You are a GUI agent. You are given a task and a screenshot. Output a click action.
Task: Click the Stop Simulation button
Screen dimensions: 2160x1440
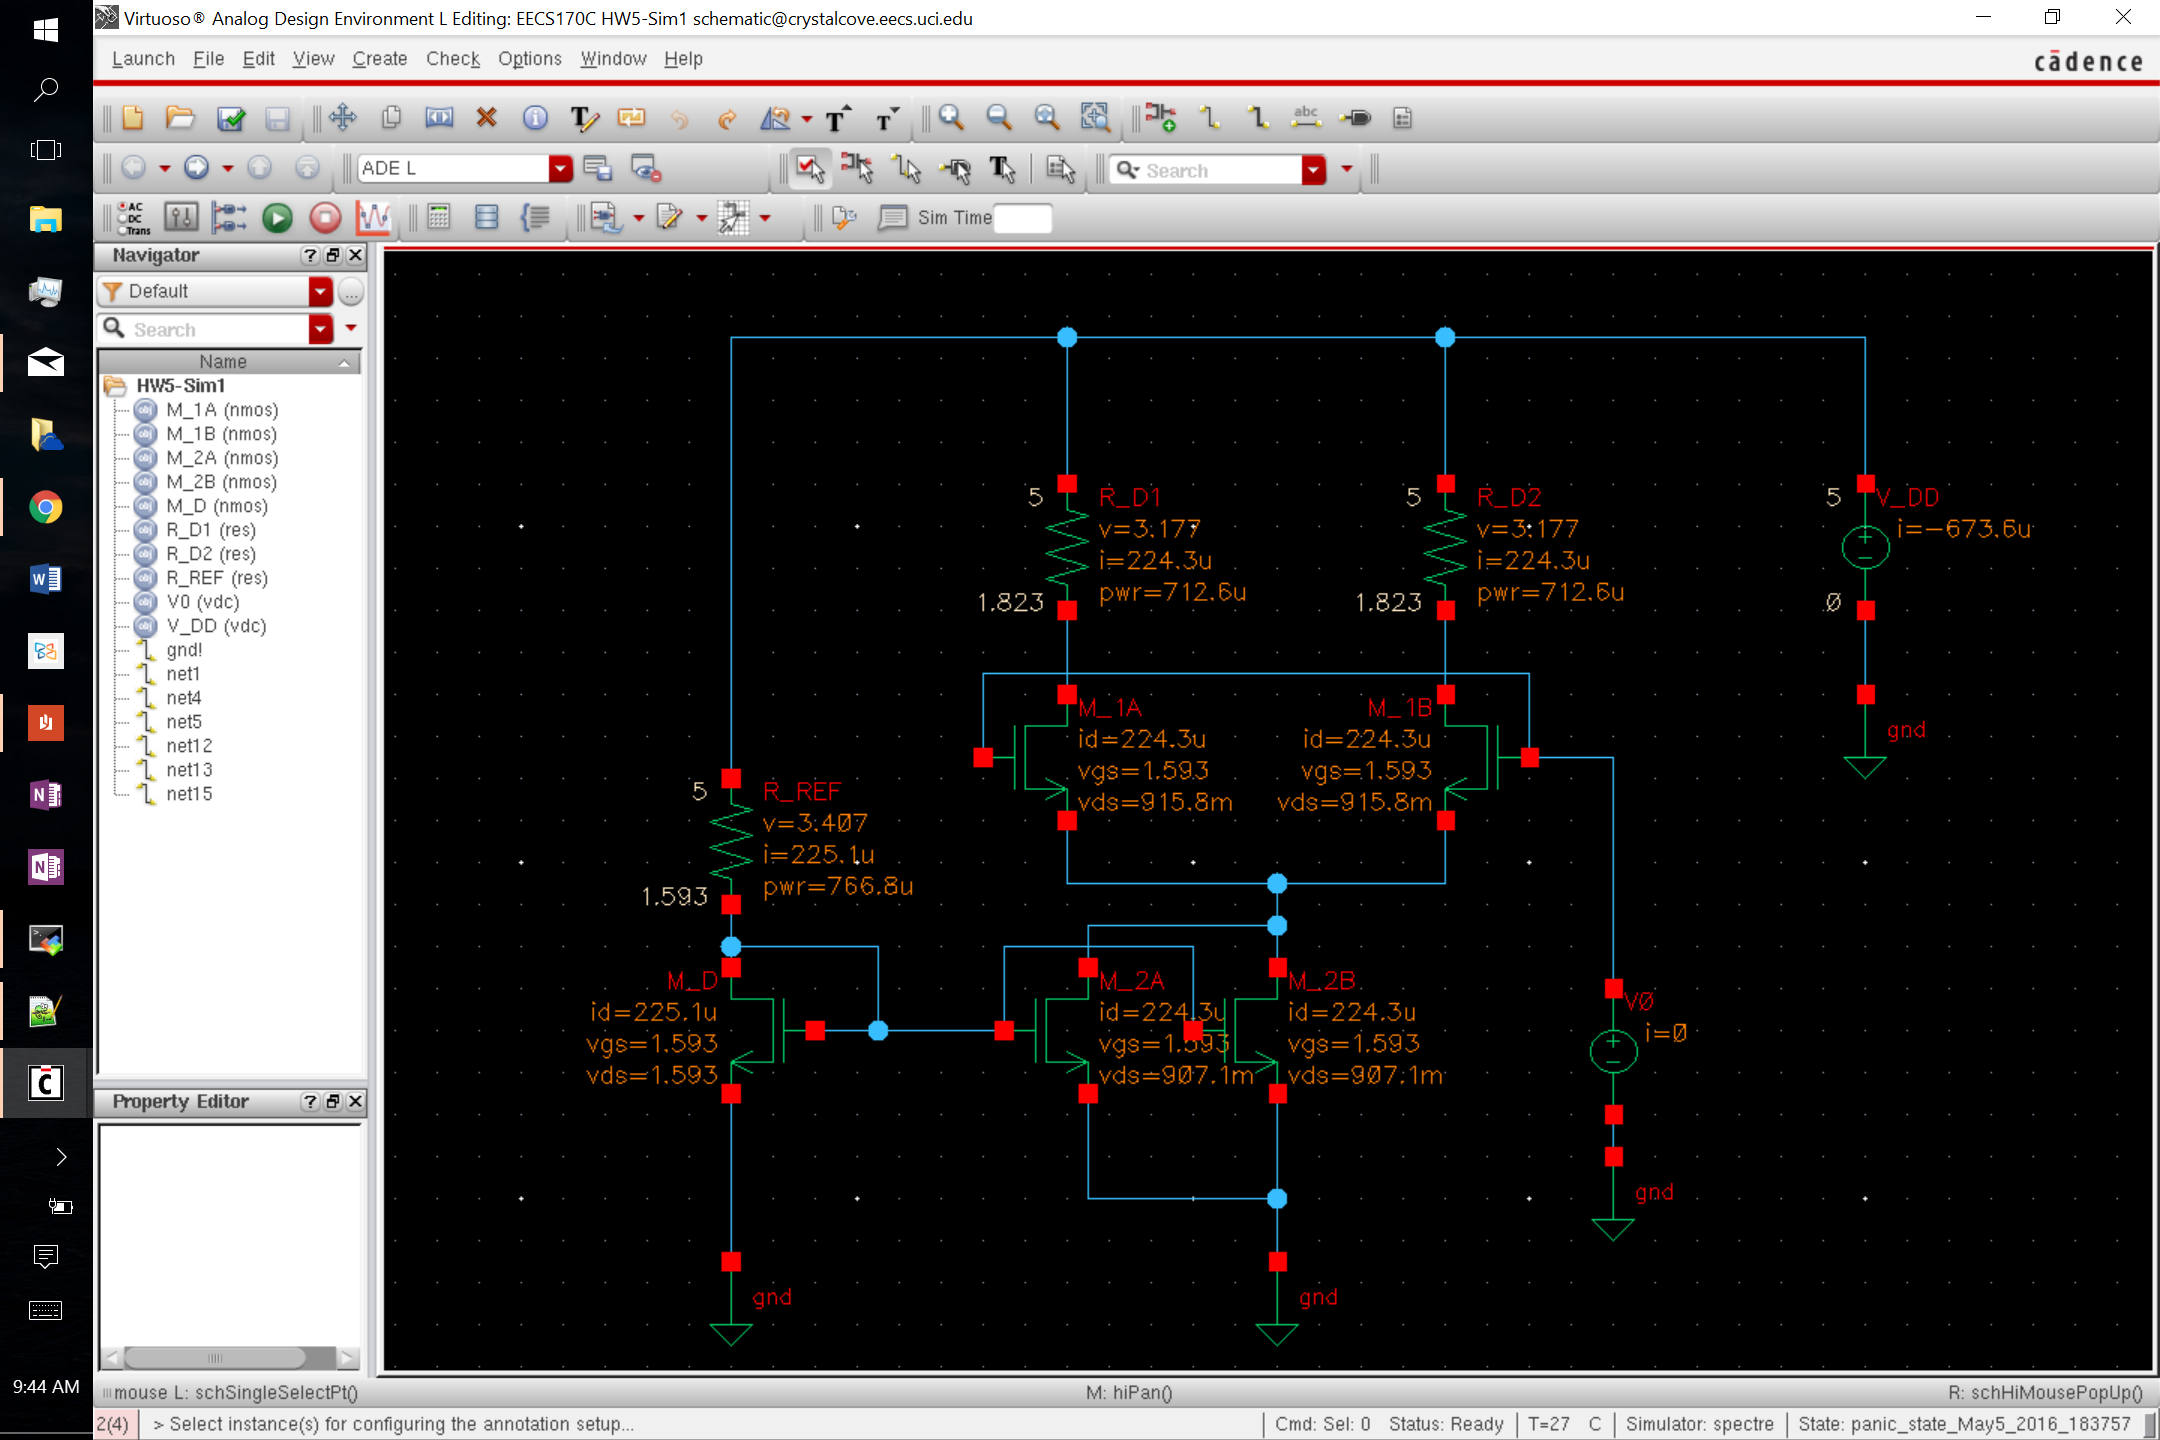coord(321,219)
